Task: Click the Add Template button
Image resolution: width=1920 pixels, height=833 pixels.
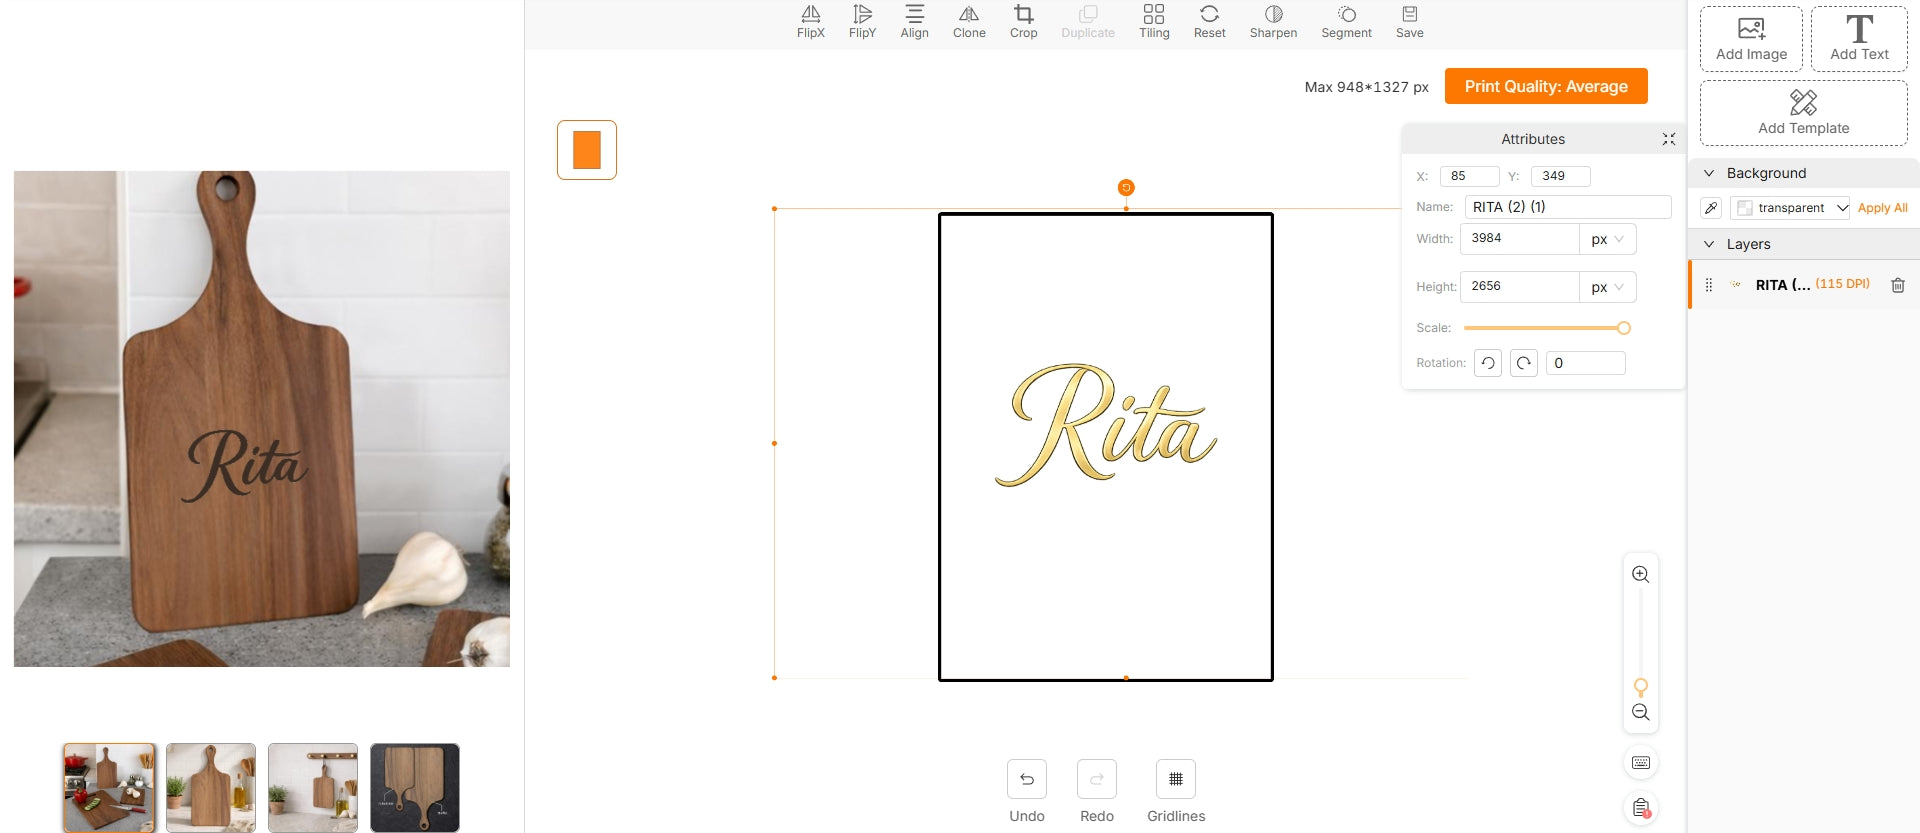Action: coord(1803,113)
